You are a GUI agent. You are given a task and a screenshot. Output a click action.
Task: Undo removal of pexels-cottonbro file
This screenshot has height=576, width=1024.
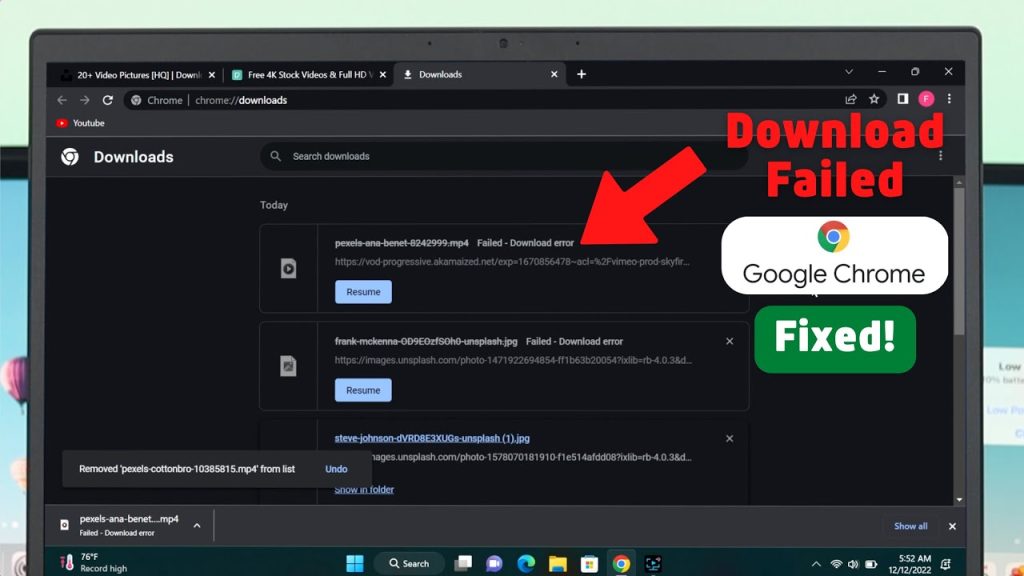pyautogui.click(x=336, y=469)
